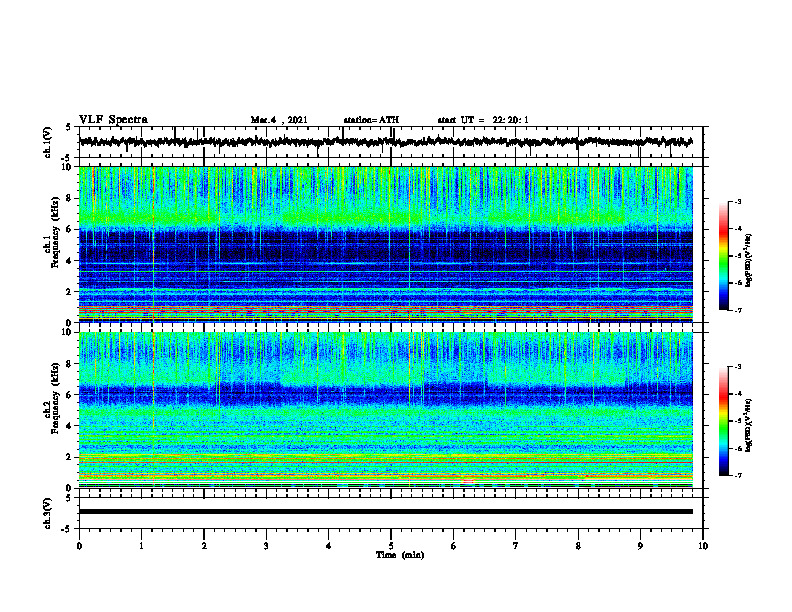Click the color scale beside ch.1 spectrogram
This screenshot has width=792, height=612.
pyautogui.click(x=723, y=256)
